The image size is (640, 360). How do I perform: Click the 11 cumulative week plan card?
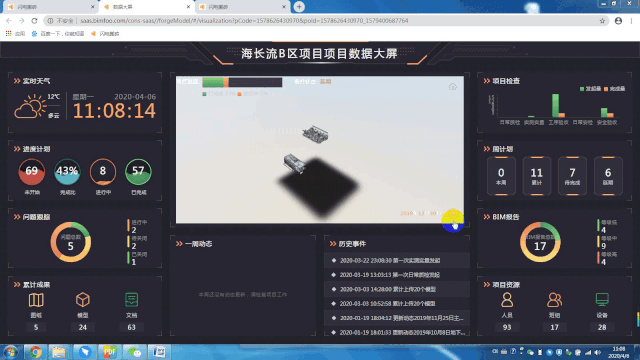[537, 176]
